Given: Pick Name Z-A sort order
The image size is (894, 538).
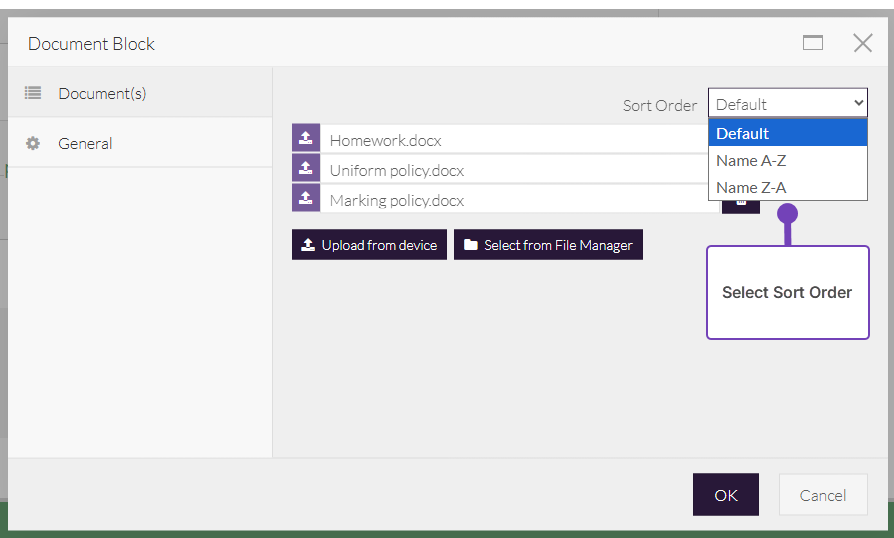Looking at the screenshot, I should [788, 187].
